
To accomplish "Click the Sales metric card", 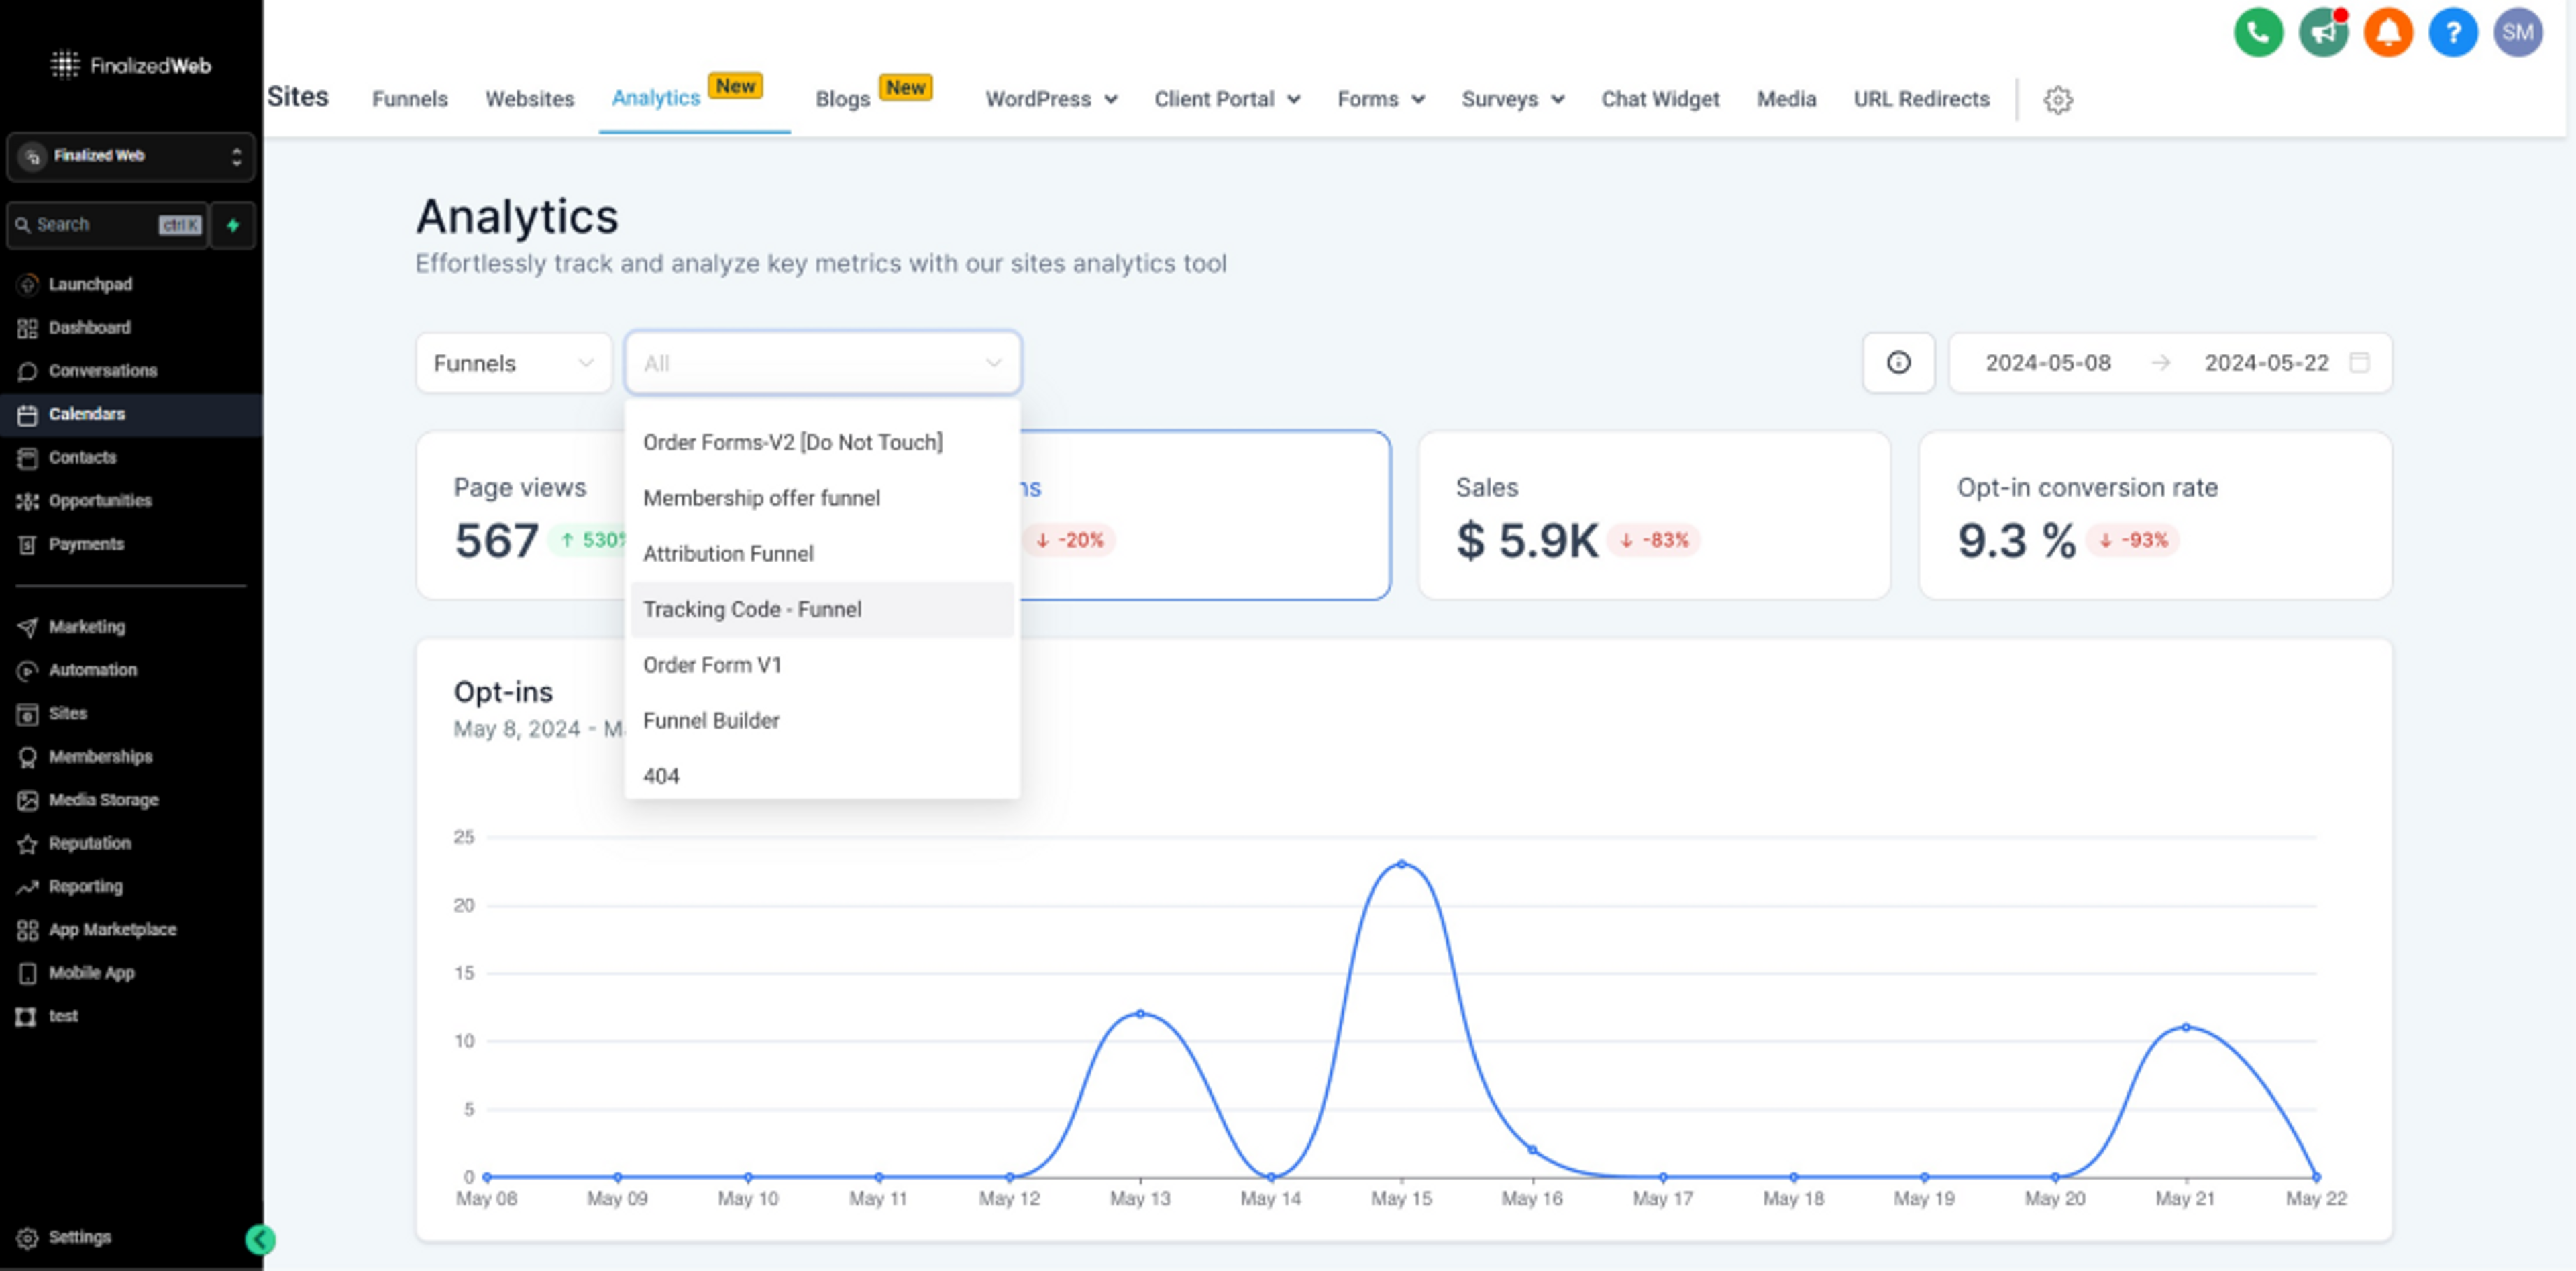I will click(1653, 515).
